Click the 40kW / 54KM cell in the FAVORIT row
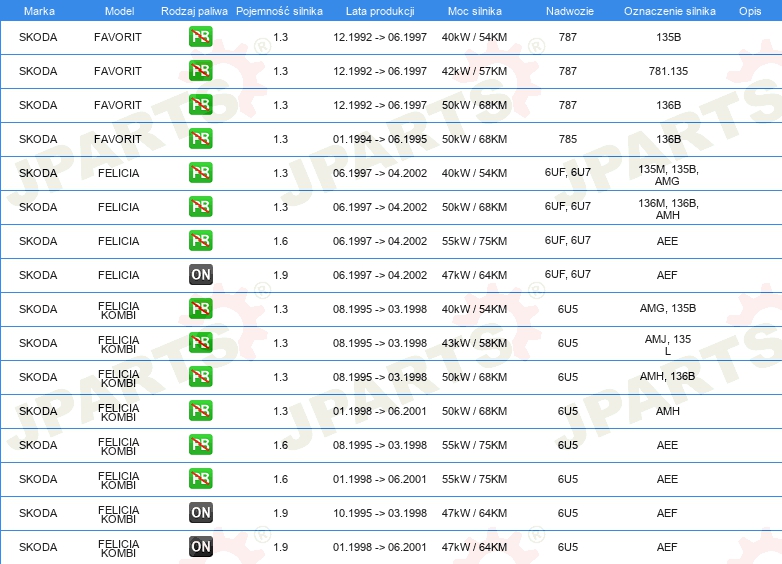The width and height of the screenshot is (782, 564). tap(474, 37)
